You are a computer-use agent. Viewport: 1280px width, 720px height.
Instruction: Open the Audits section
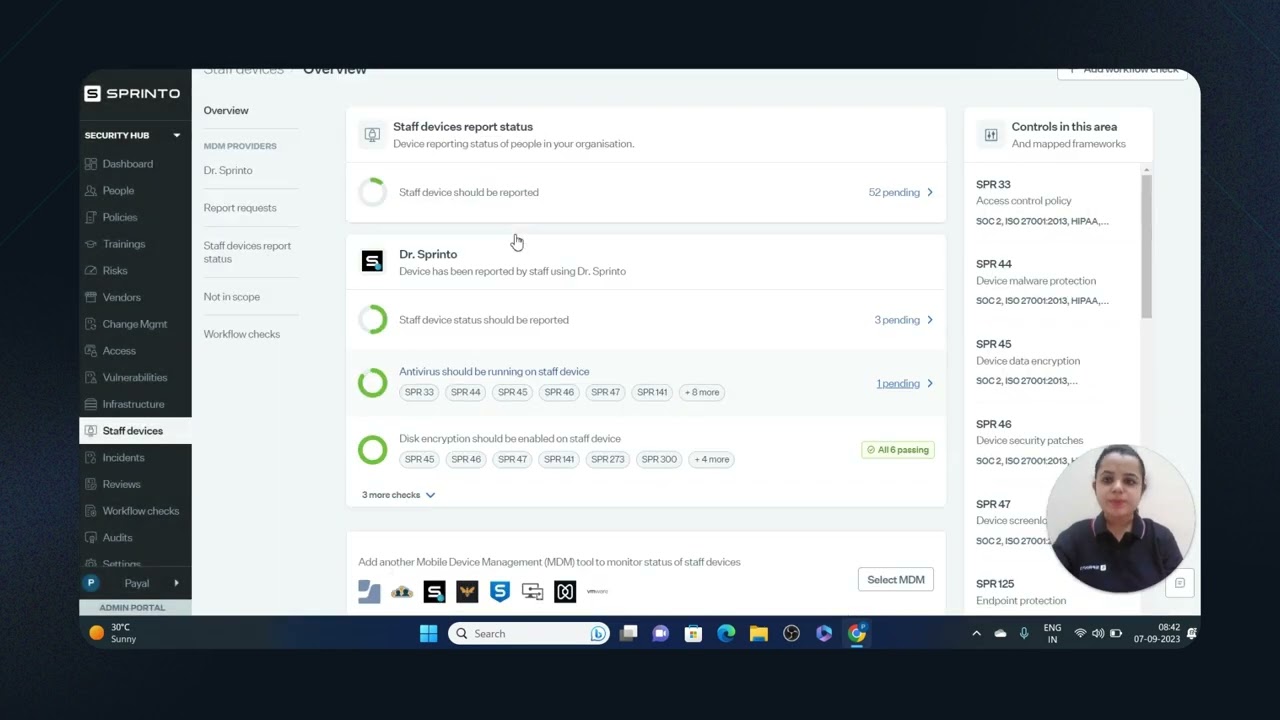117,538
